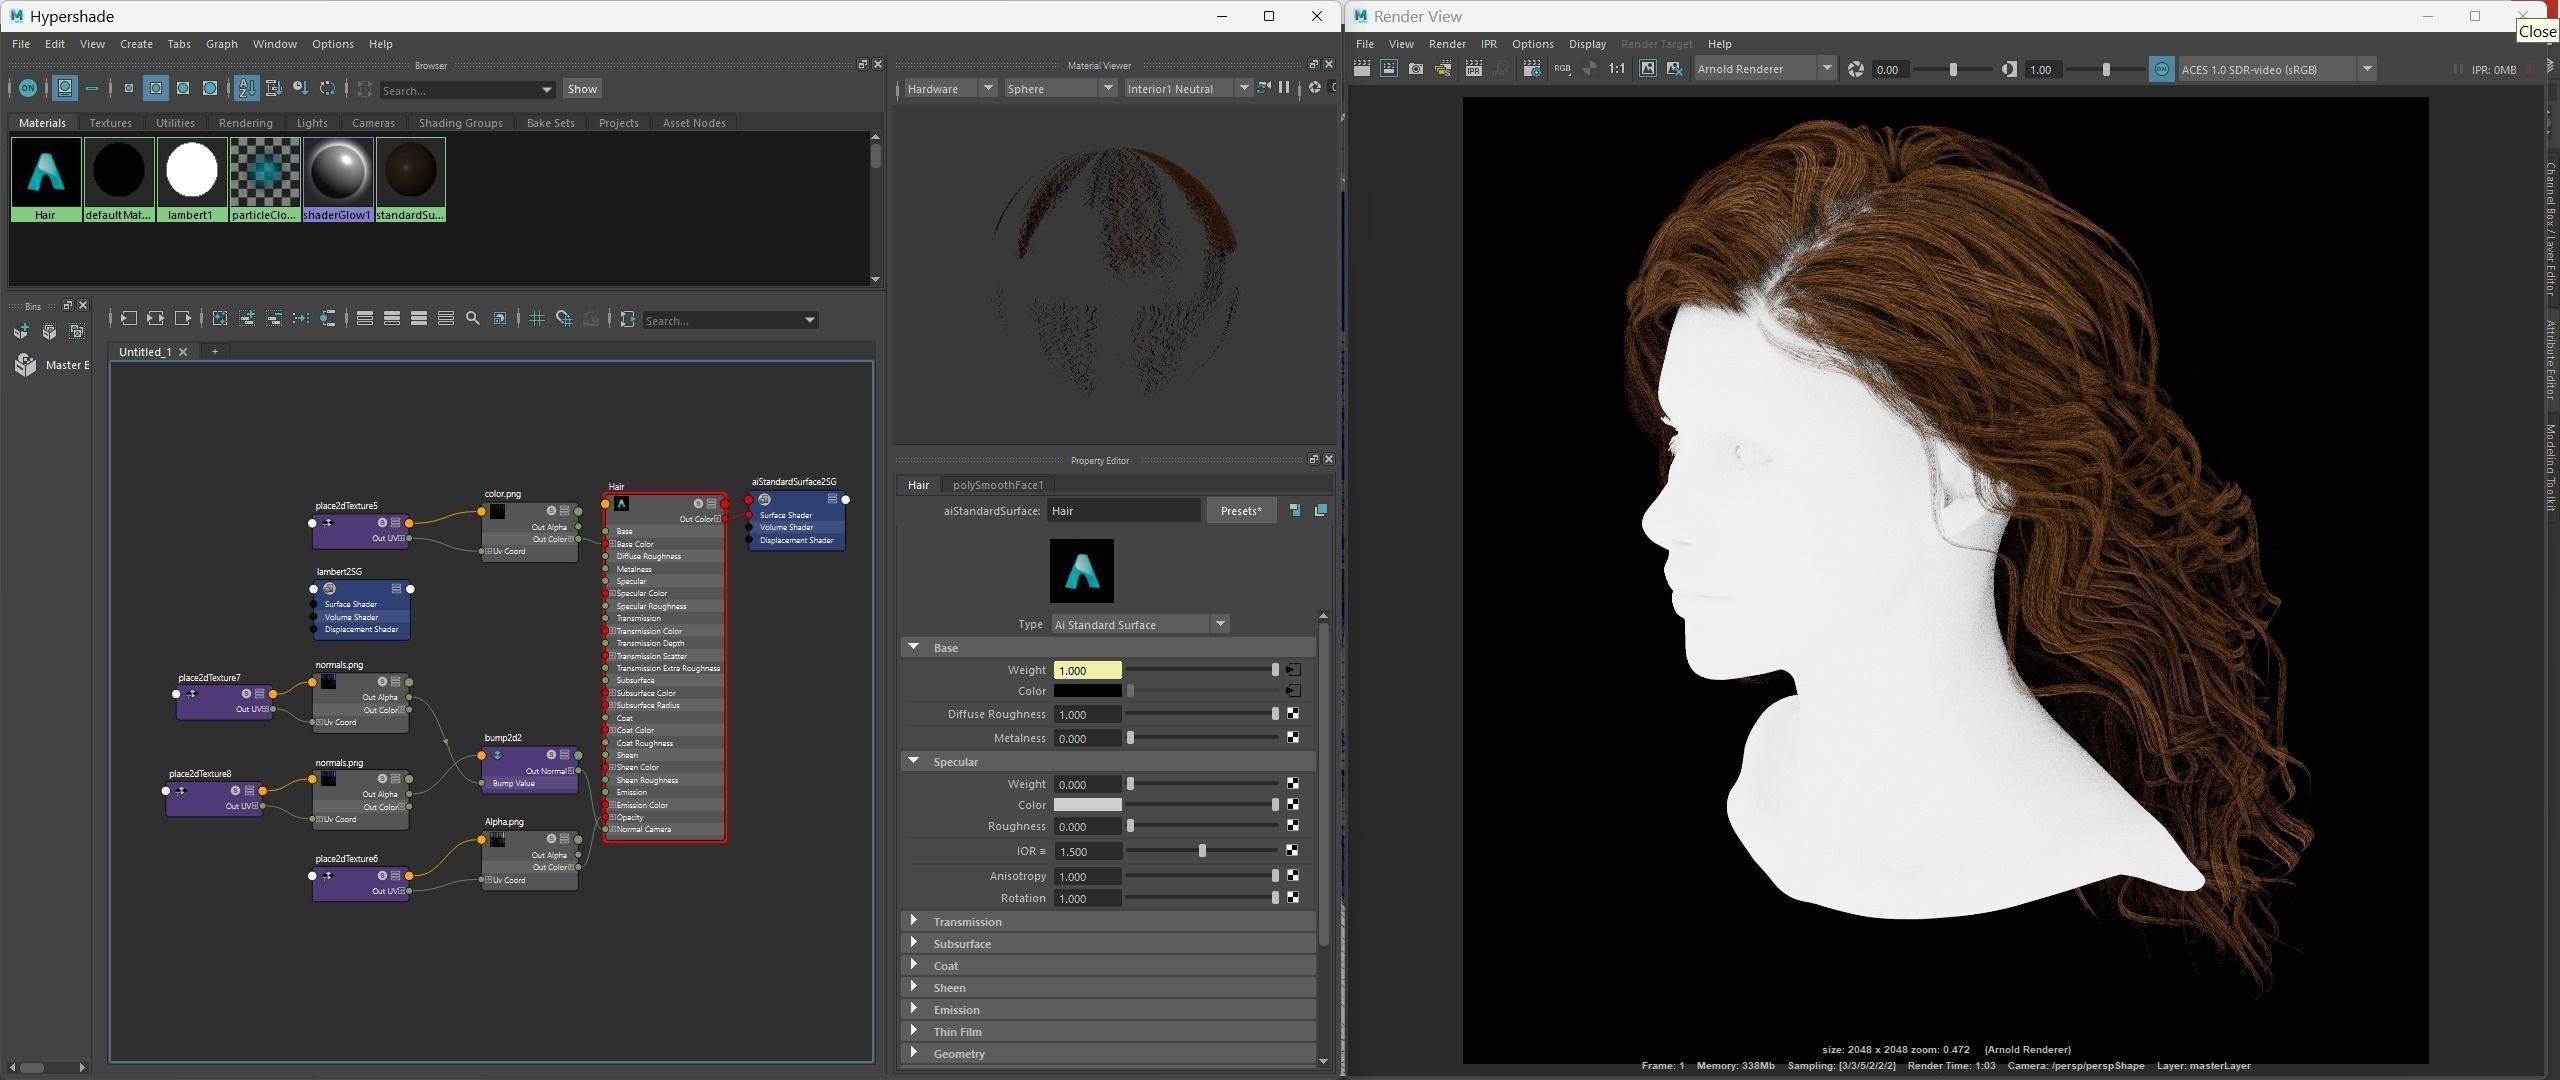Image resolution: width=2560 pixels, height=1080 pixels.
Task: Click IPR render icon in Render View
Action: point(1474,69)
